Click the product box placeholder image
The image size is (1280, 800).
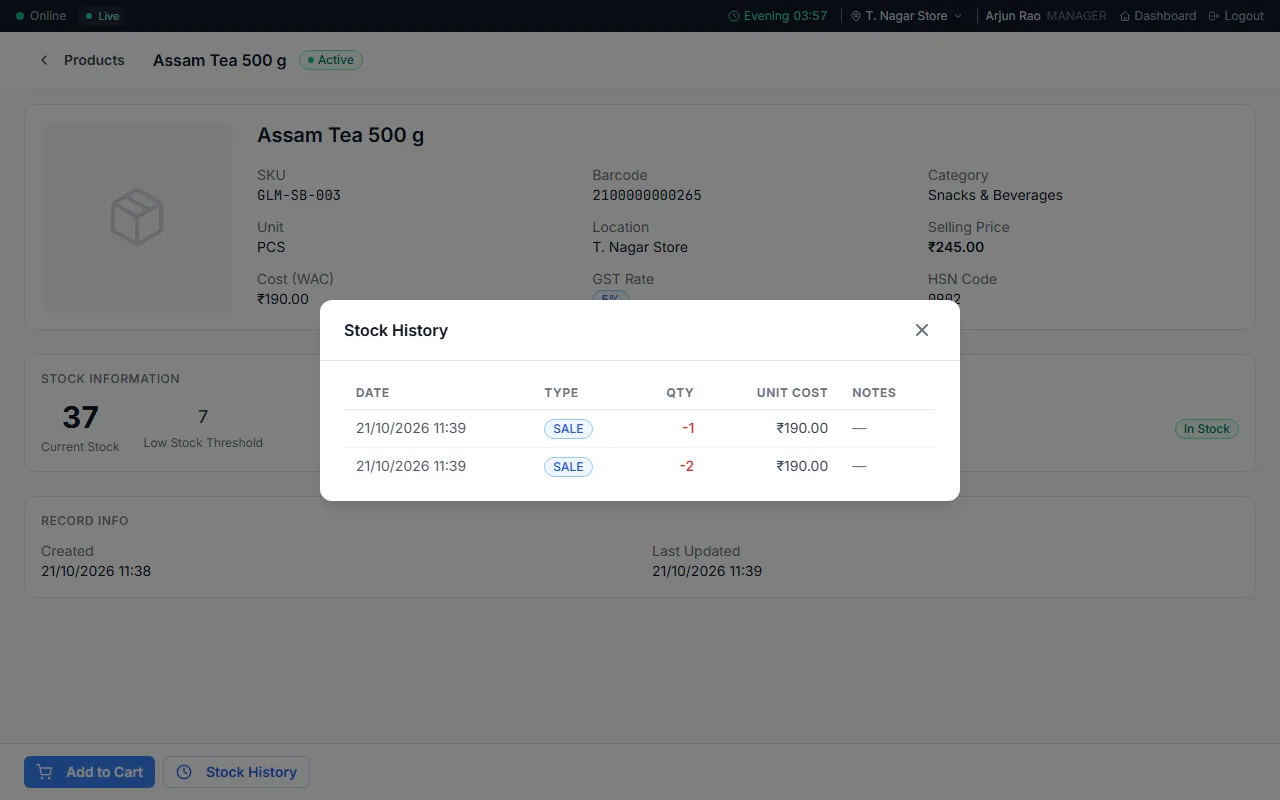pyautogui.click(x=137, y=217)
